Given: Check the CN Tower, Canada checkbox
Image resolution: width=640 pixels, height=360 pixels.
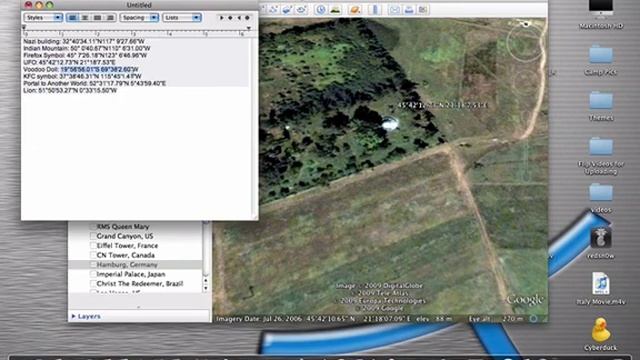Looking at the screenshot, I should (93, 255).
